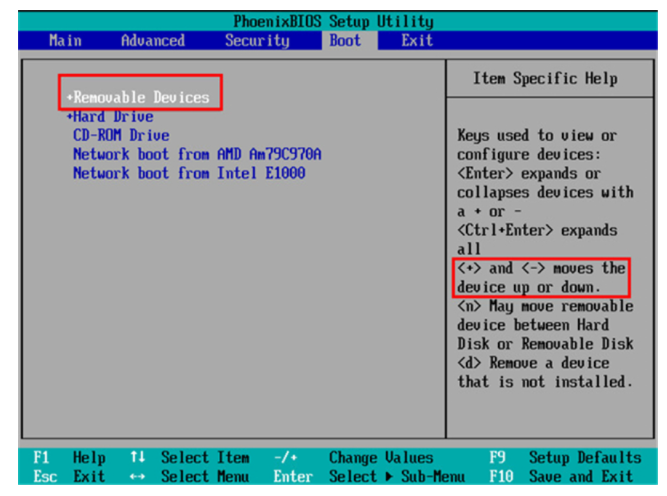The image size is (667, 496).
Task: Click Esc Exit key hint
Action: (x=69, y=476)
